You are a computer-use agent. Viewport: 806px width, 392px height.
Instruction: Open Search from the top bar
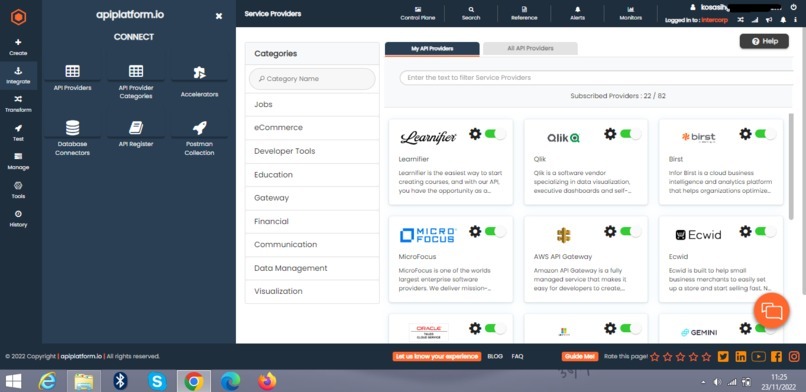pos(471,13)
